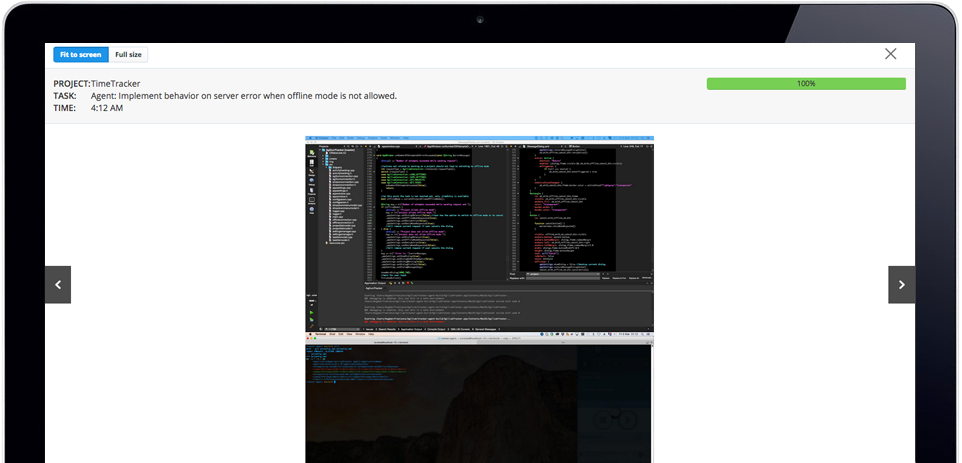Click the 100% activity progress bar
Image resolution: width=962 pixels, height=463 pixels.
[806, 83]
